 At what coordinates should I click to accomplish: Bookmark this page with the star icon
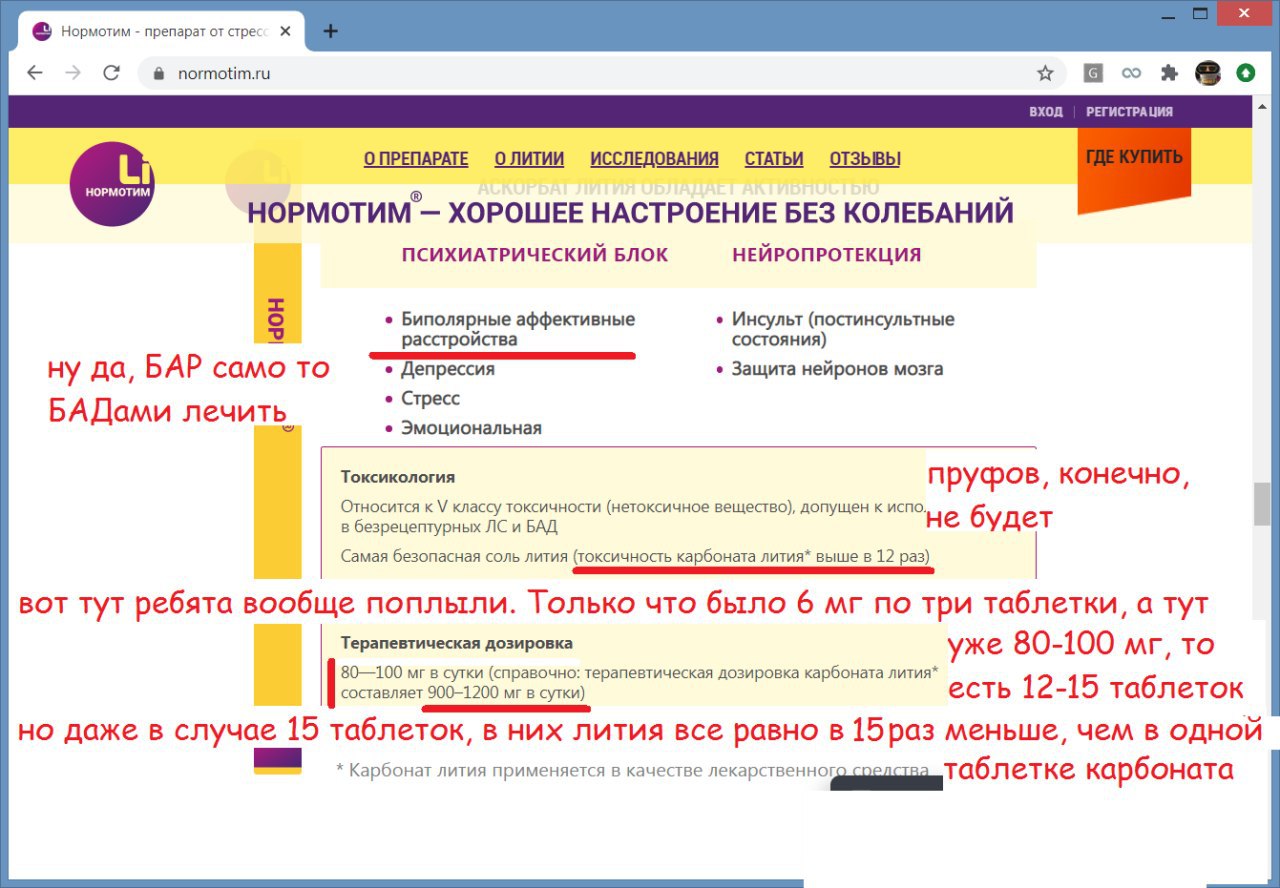tap(1045, 73)
